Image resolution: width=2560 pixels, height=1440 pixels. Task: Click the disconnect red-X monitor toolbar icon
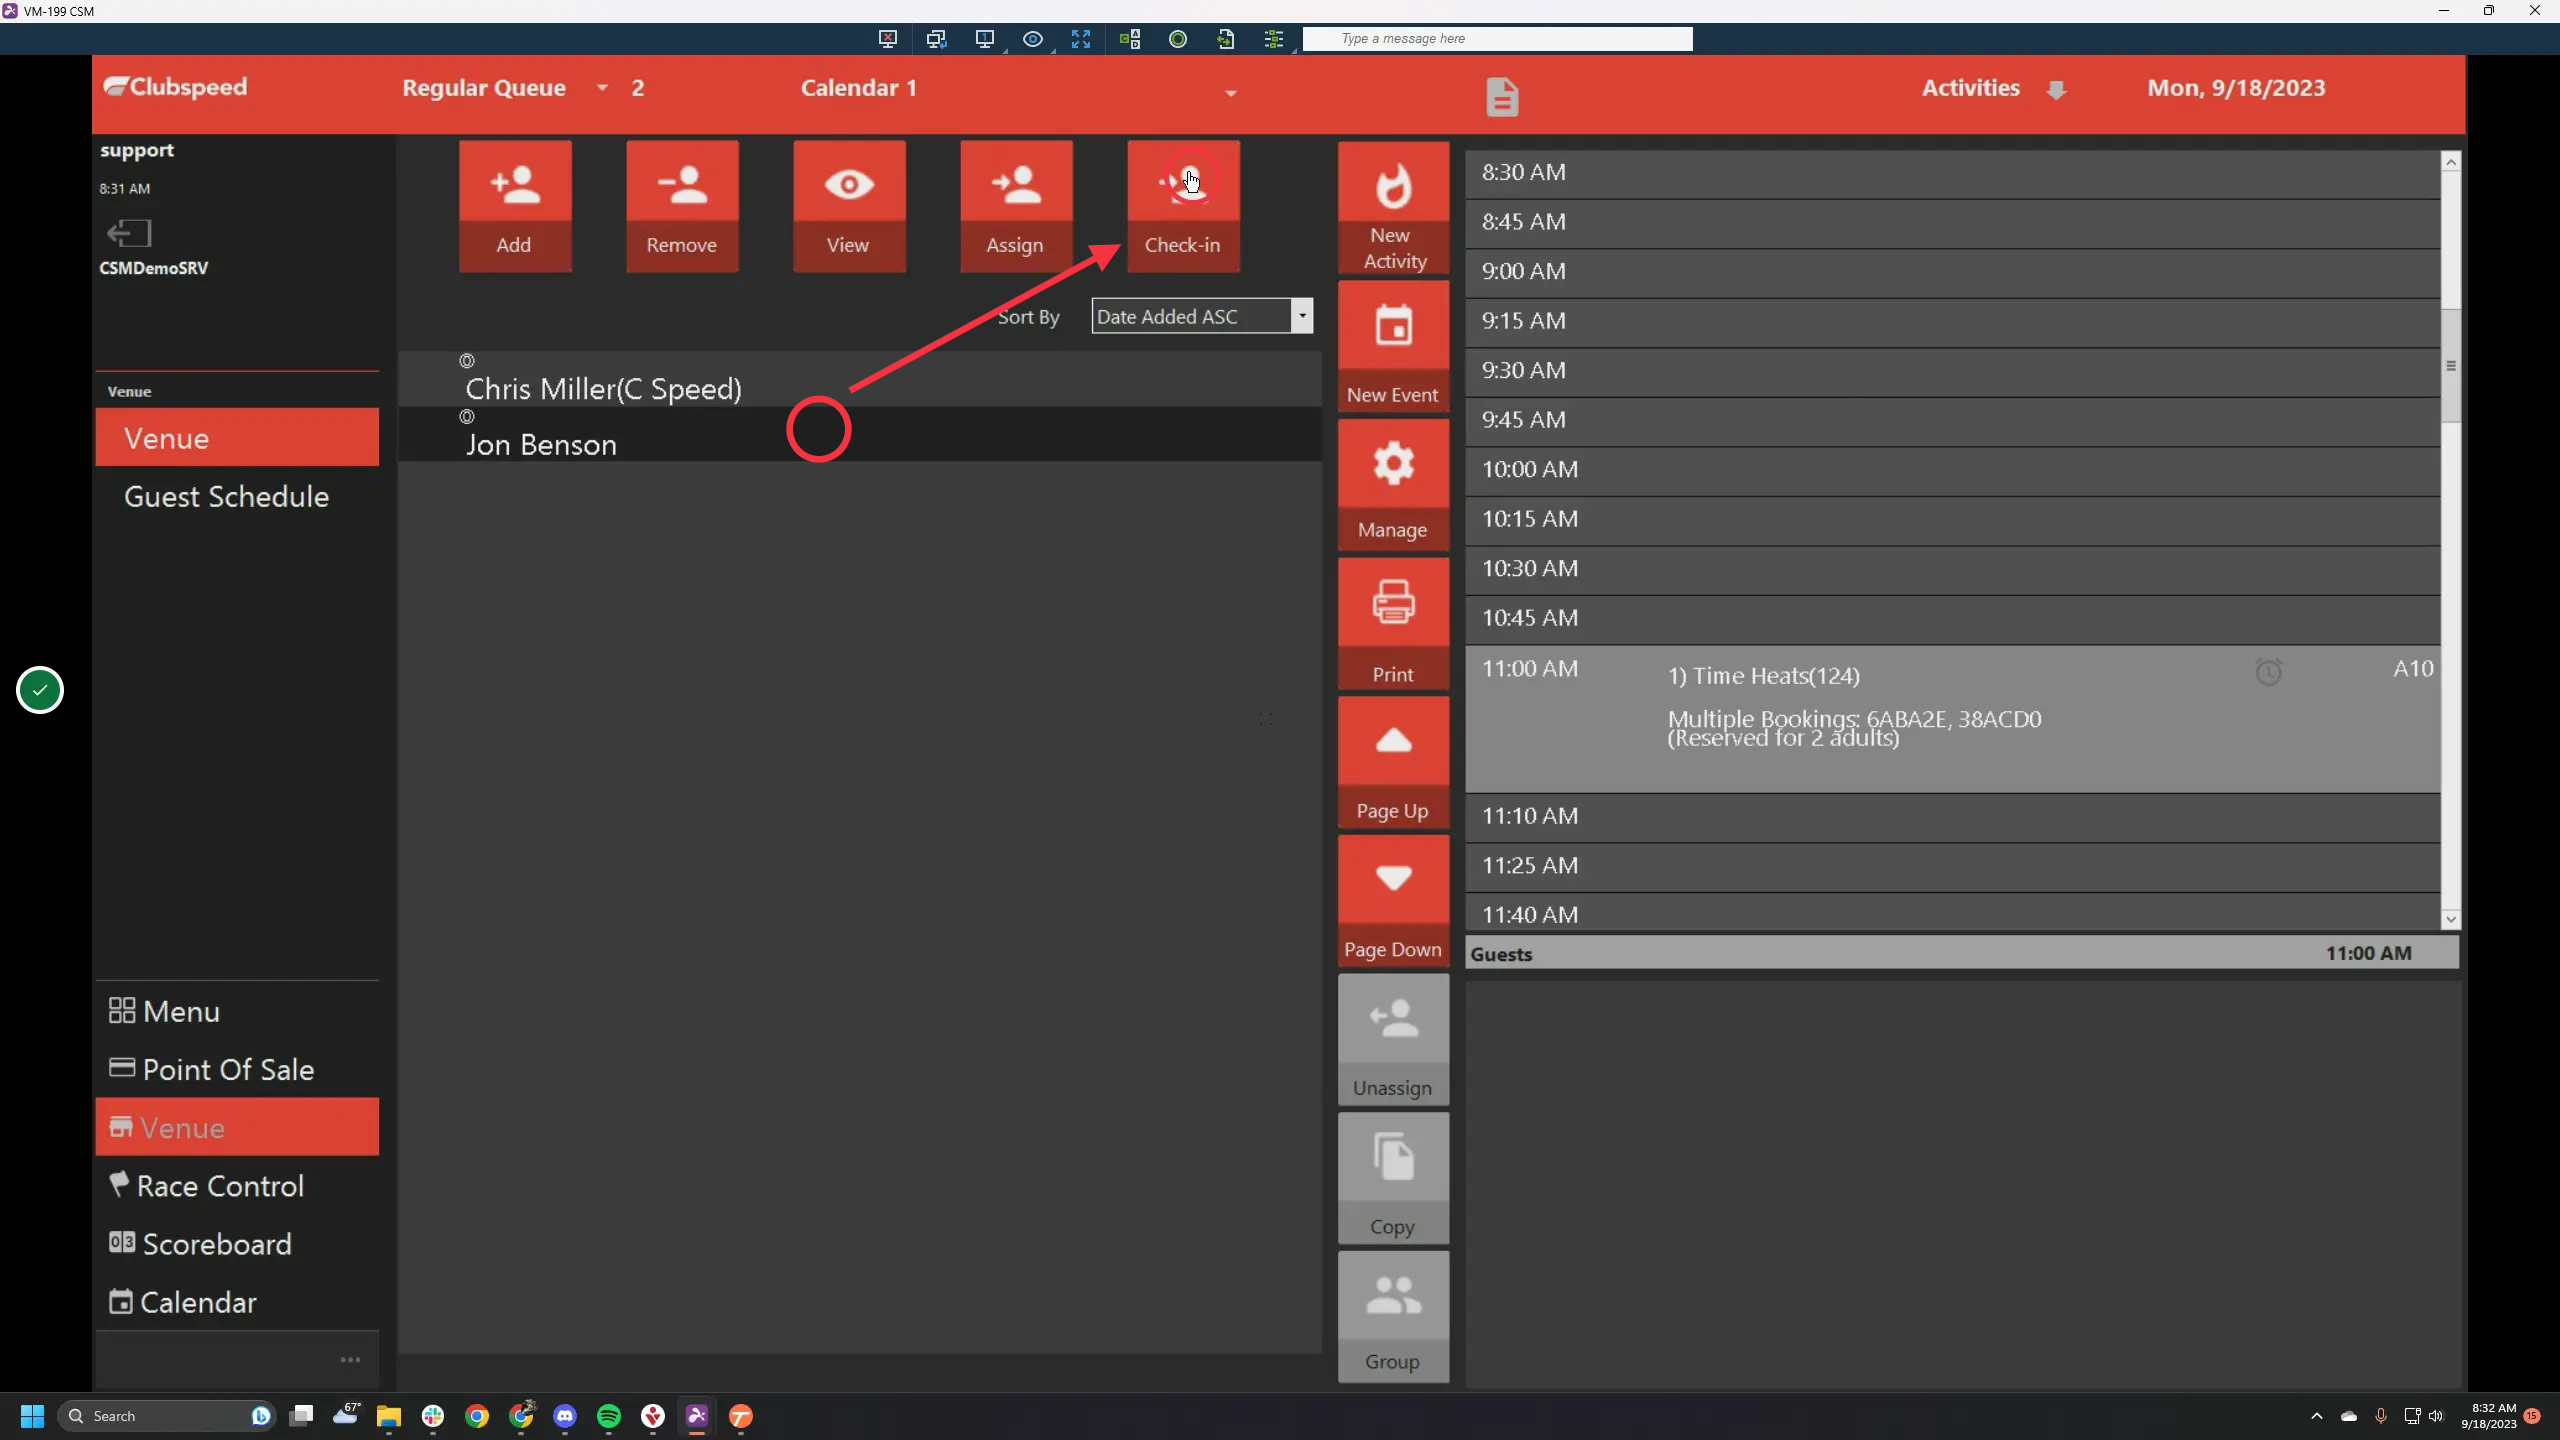(x=887, y=39)
